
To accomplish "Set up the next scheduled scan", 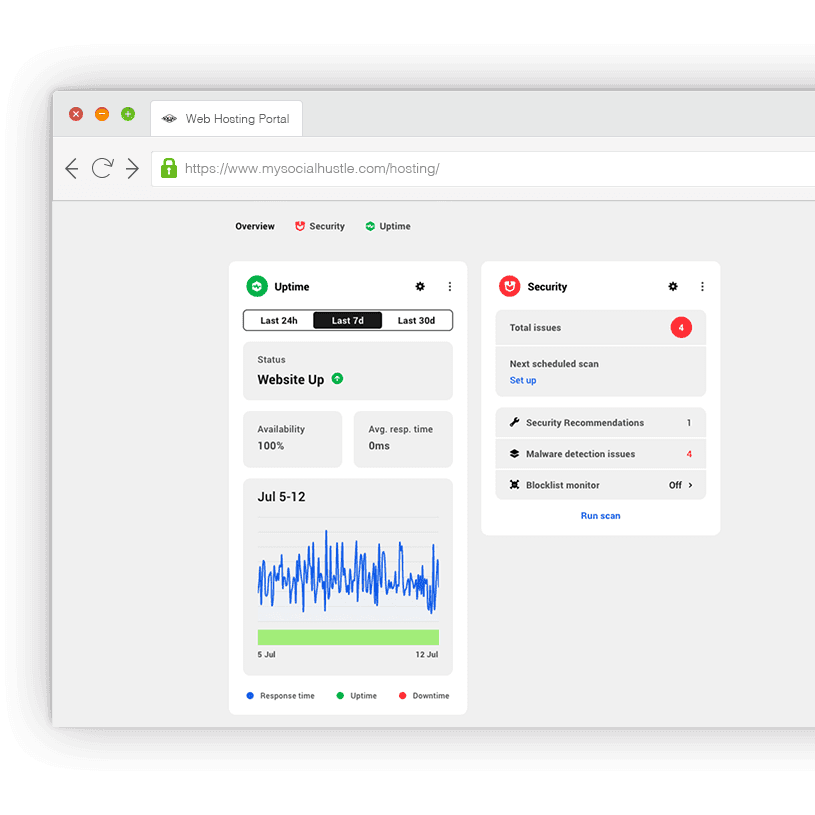I will (522, 380).
